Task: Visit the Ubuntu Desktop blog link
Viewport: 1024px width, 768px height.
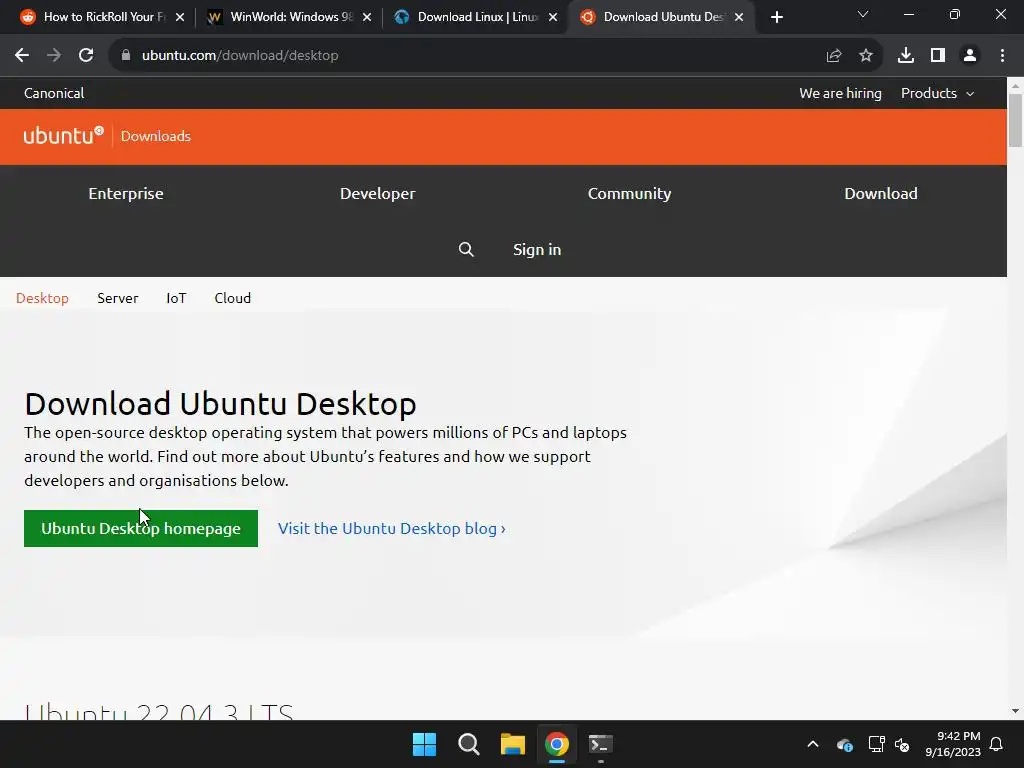Action: 392,528
